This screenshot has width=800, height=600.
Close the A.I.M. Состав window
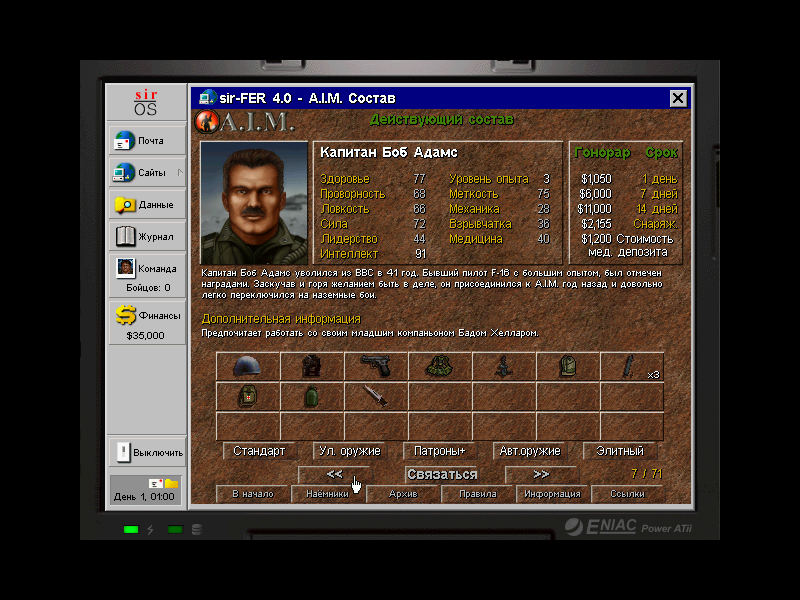coord(678,98)
